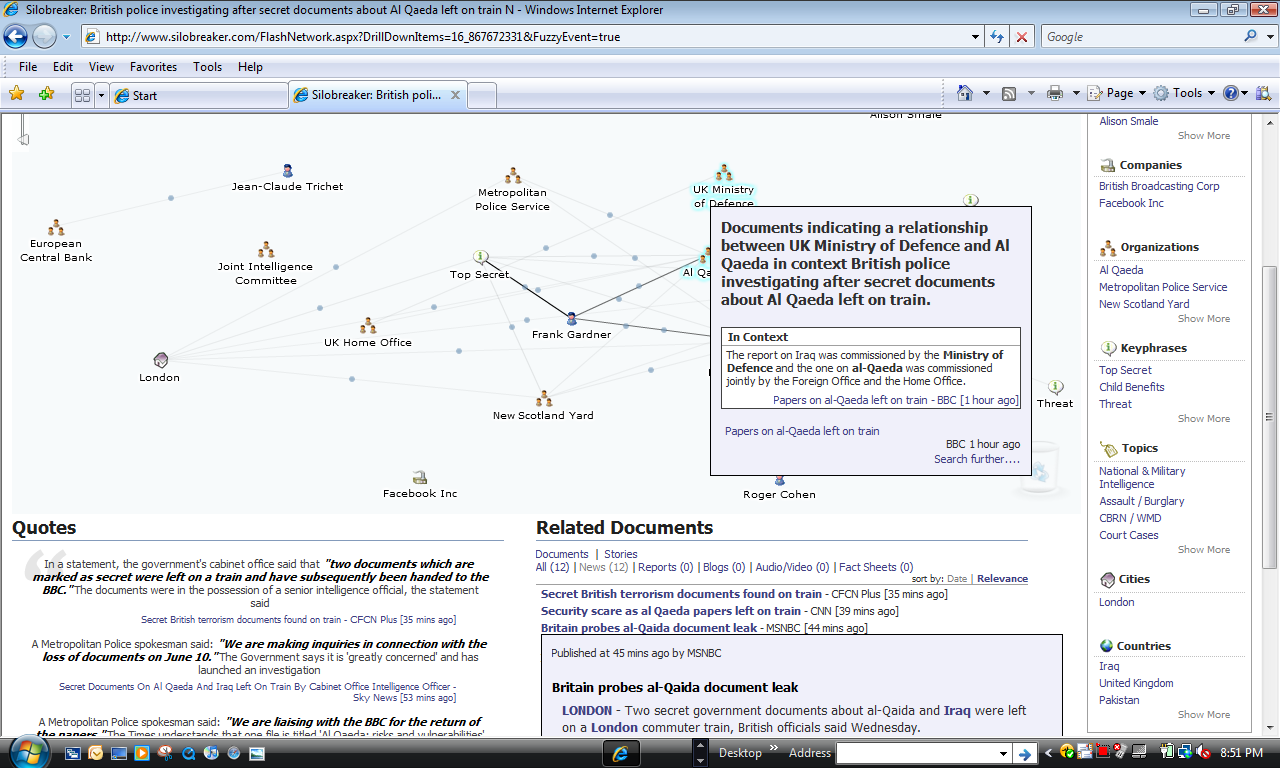1280x768 pixels.
Task: Click the Internet Explorer taskbar button
Action: coord(621,753)
